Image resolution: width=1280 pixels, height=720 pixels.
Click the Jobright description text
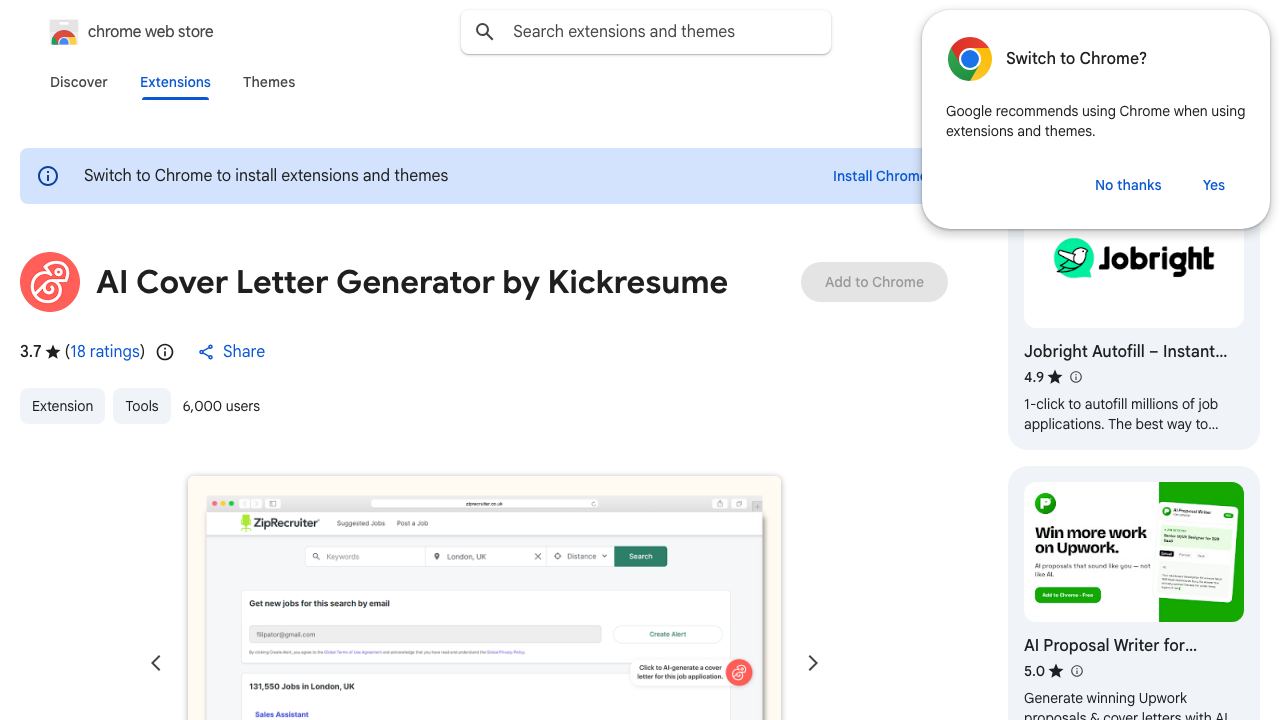point(1121,414)
